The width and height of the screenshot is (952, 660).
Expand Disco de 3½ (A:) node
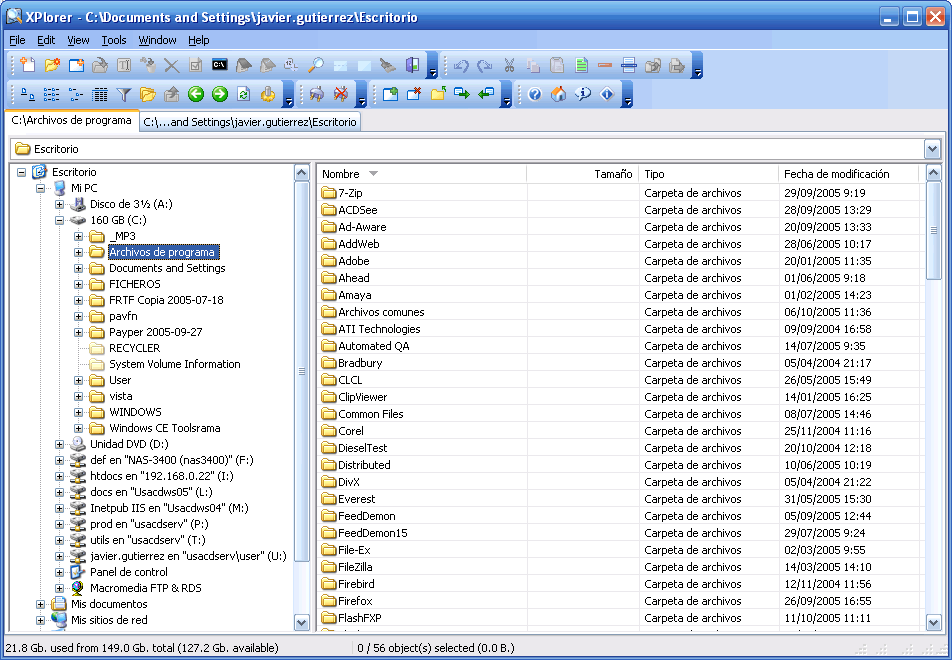(60, 204)
